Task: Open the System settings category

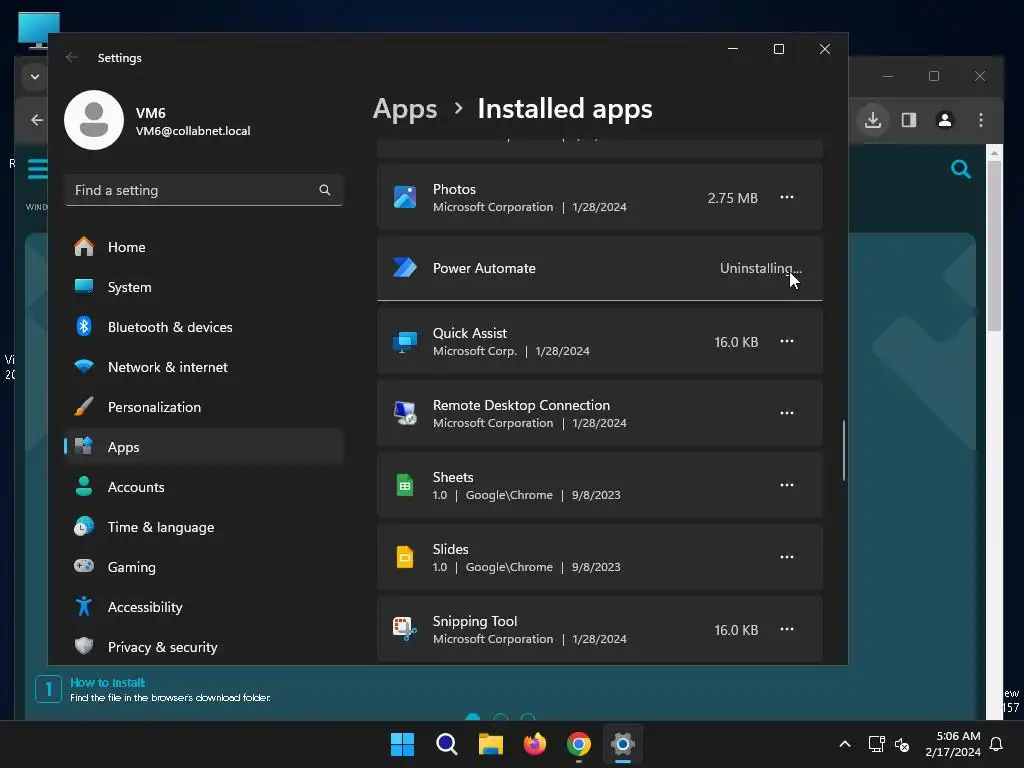Action: (x=204, y=287)
